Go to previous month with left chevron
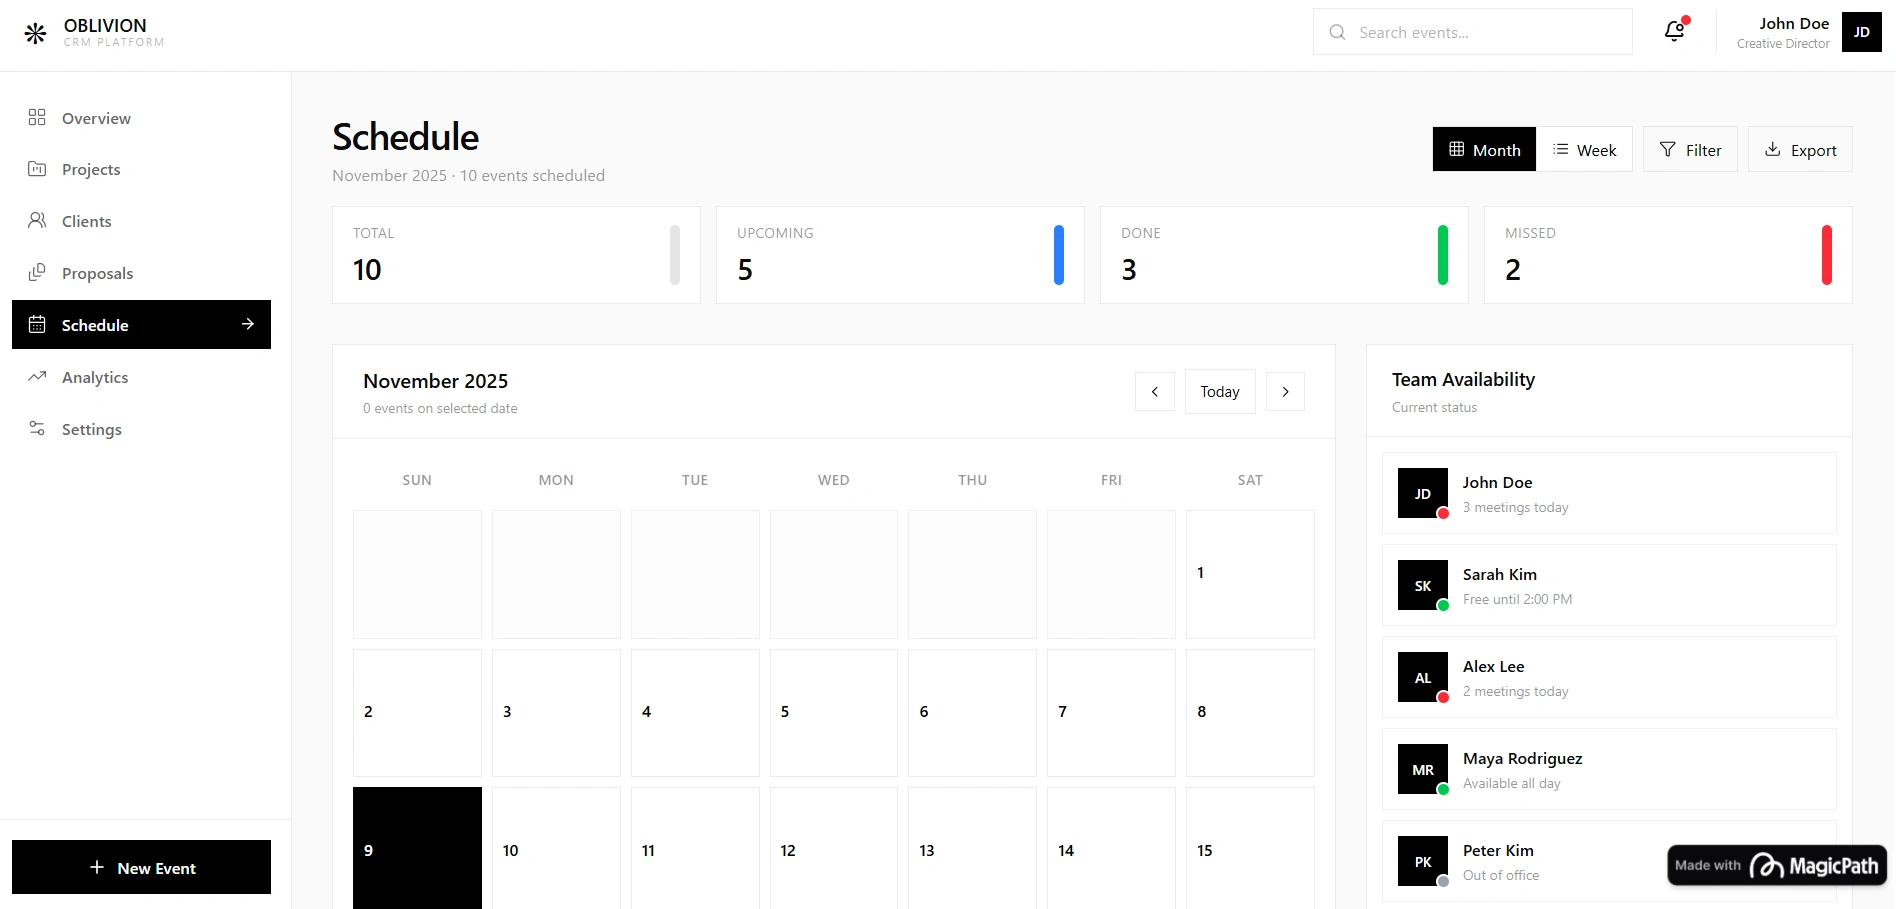This screenshot has height=909, width=1896. point(1155,391)
